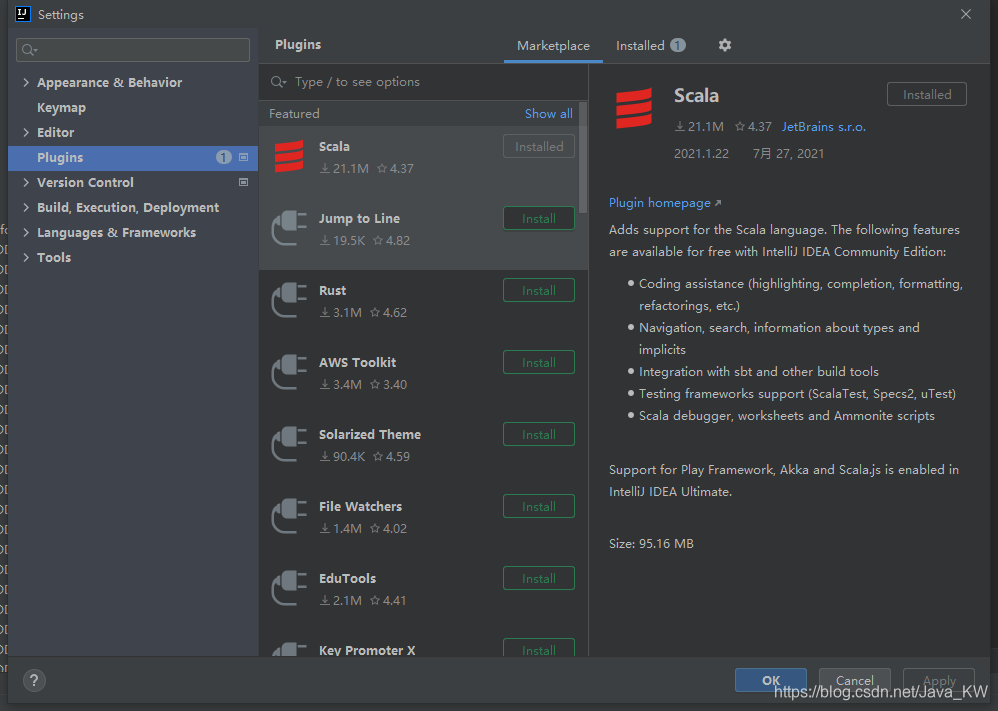Click the Rust plugin icon
998x711 pixels.
click(x=289, y=300)
